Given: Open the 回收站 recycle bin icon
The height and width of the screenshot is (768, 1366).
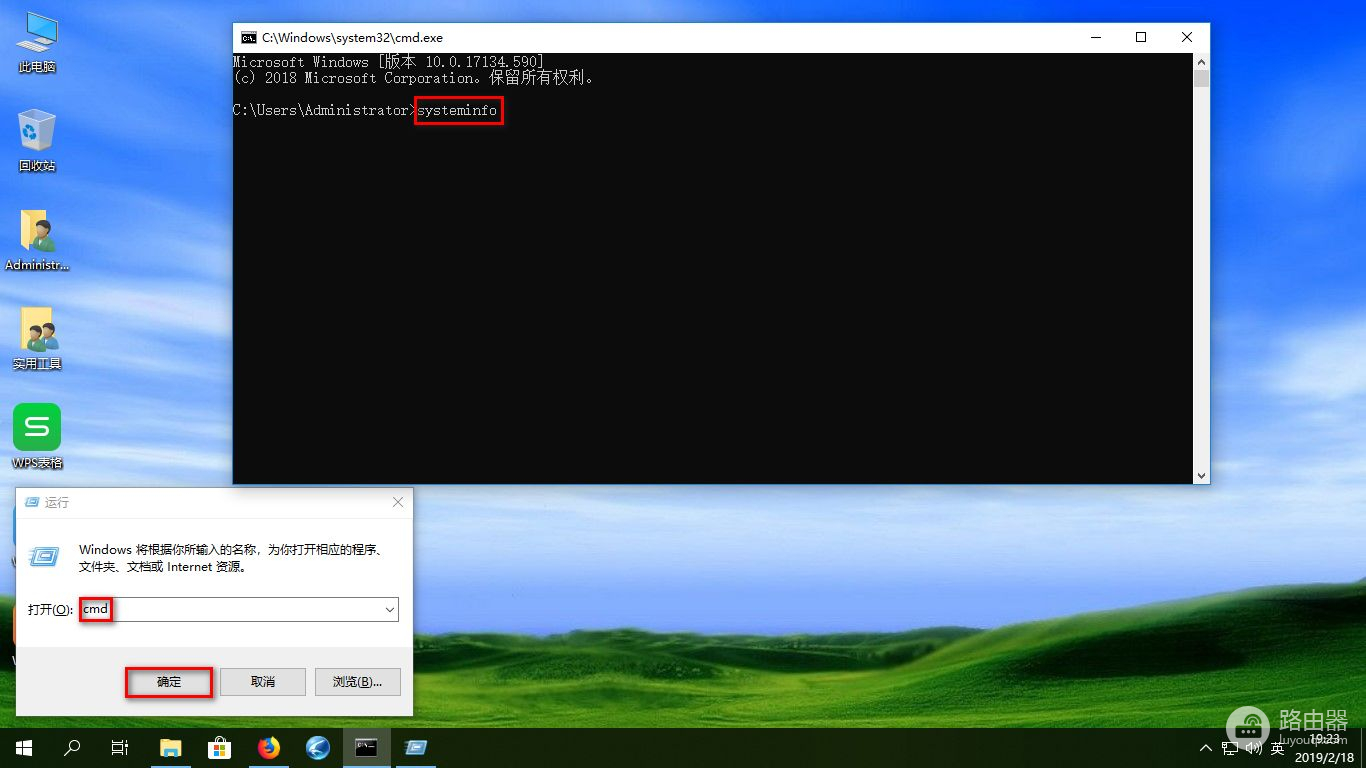Looking at the screenshot, I should coord(37,140).
